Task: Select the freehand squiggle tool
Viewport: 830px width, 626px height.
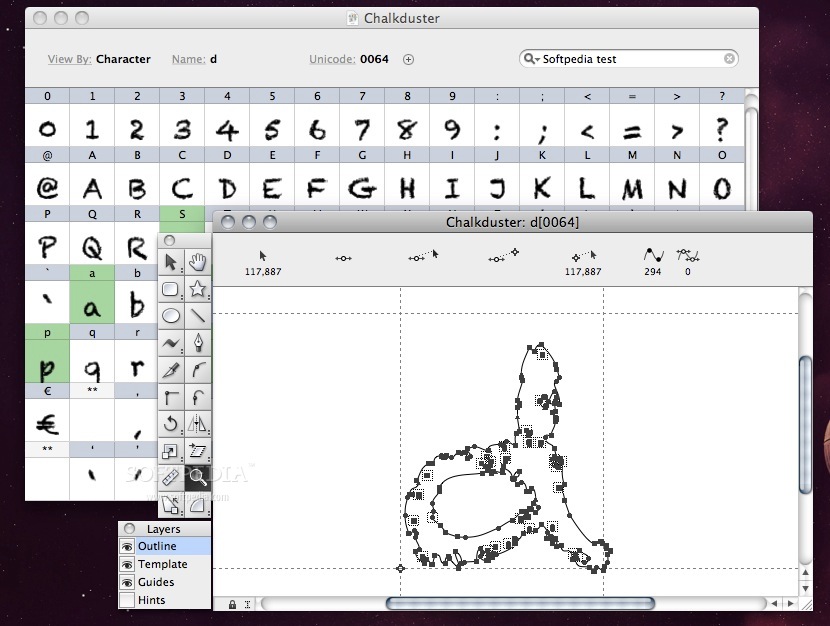Action: [x=170, y=343]
